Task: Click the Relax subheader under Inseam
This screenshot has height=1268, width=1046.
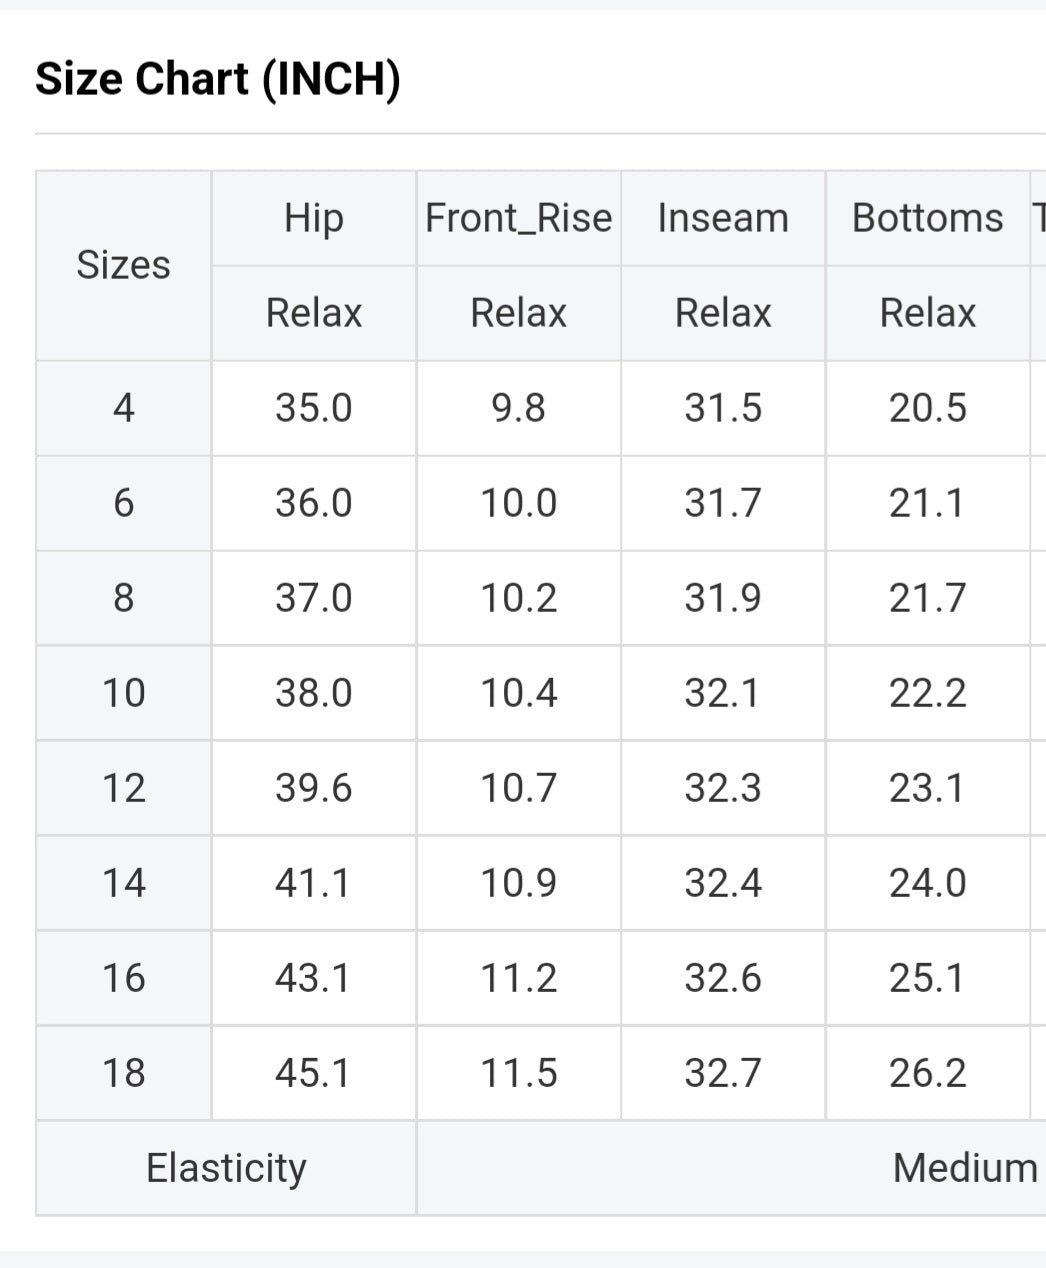Action: (x=723, y=313)
